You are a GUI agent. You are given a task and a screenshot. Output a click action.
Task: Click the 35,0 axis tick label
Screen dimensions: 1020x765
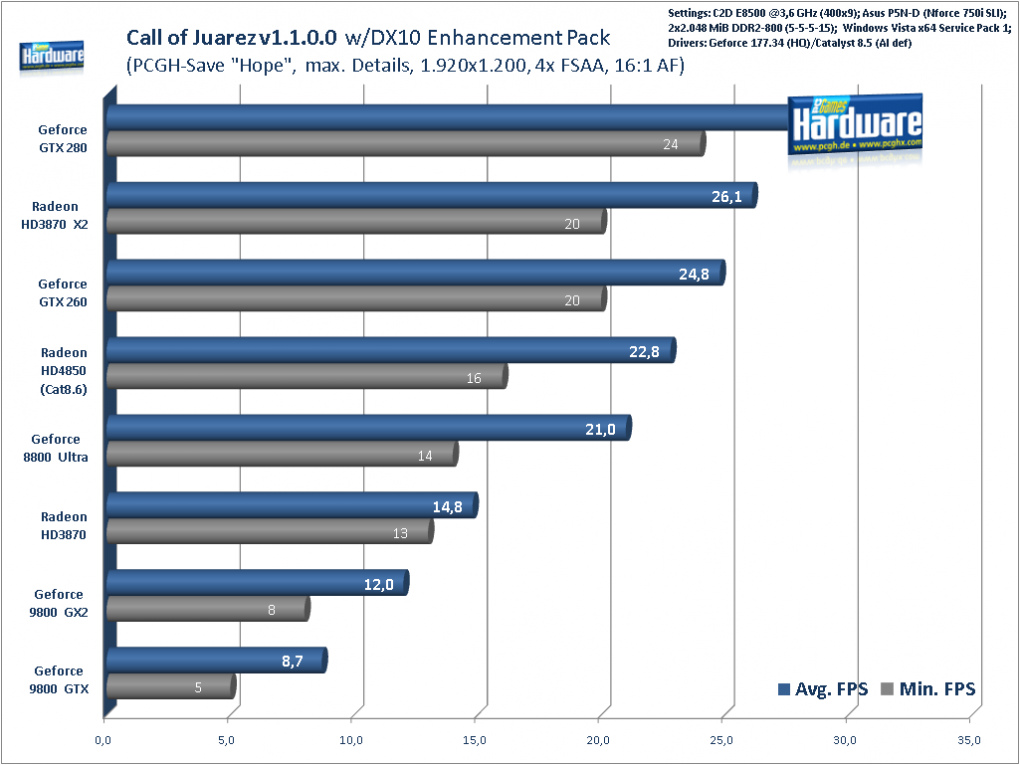[x=969, y=740]
